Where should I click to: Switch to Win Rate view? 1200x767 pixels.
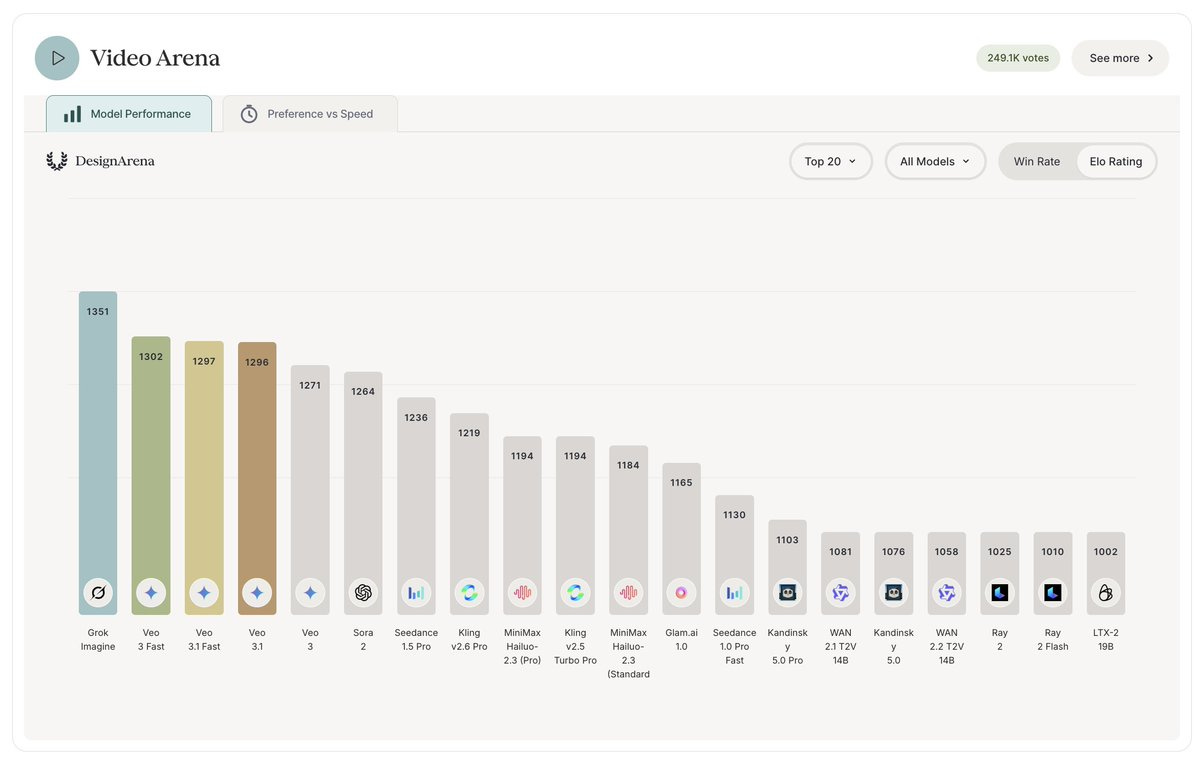coord(1037,161)
